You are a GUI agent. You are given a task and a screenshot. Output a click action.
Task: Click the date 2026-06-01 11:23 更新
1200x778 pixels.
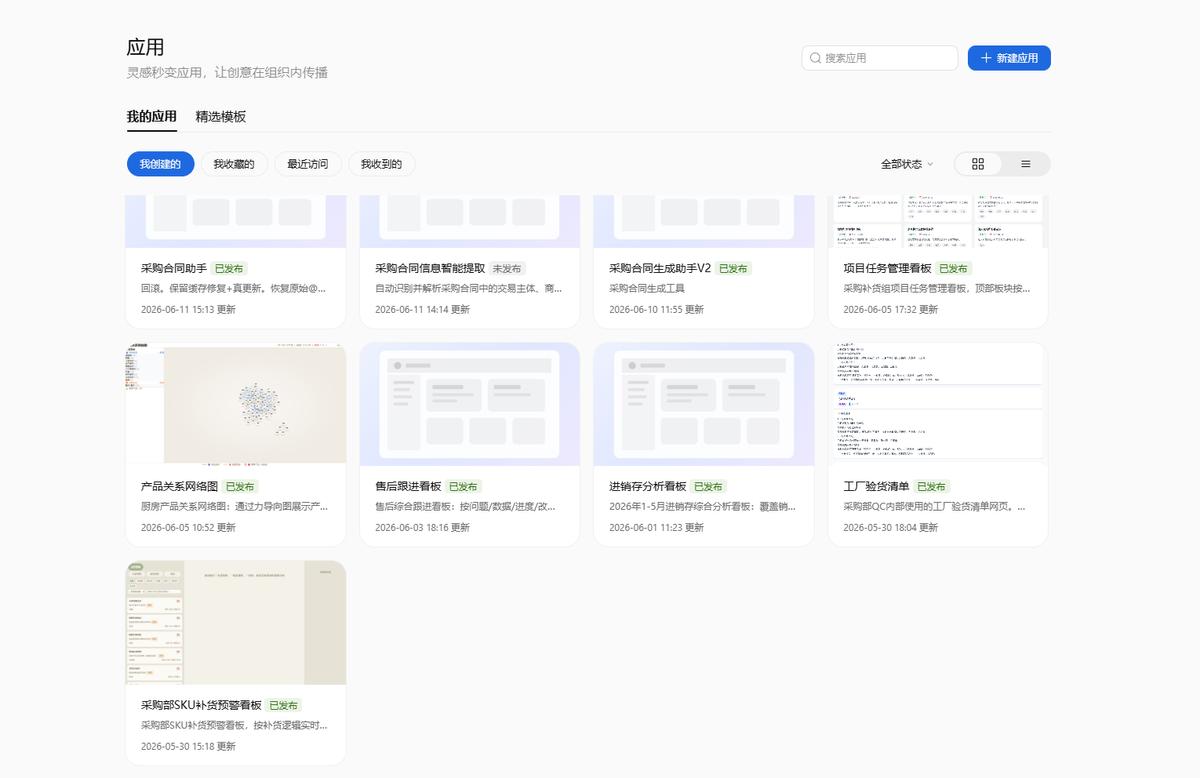pyautogui.click(x=656, y=528)
